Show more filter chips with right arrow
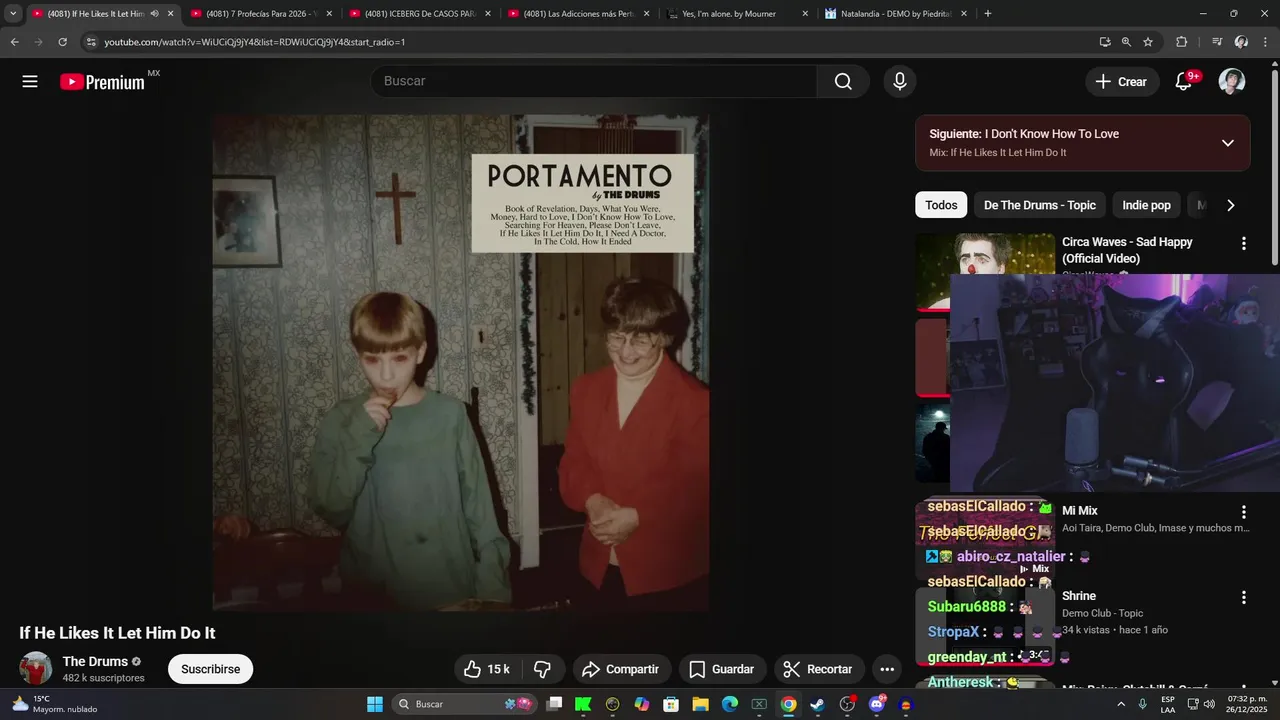 [1230, 205]
